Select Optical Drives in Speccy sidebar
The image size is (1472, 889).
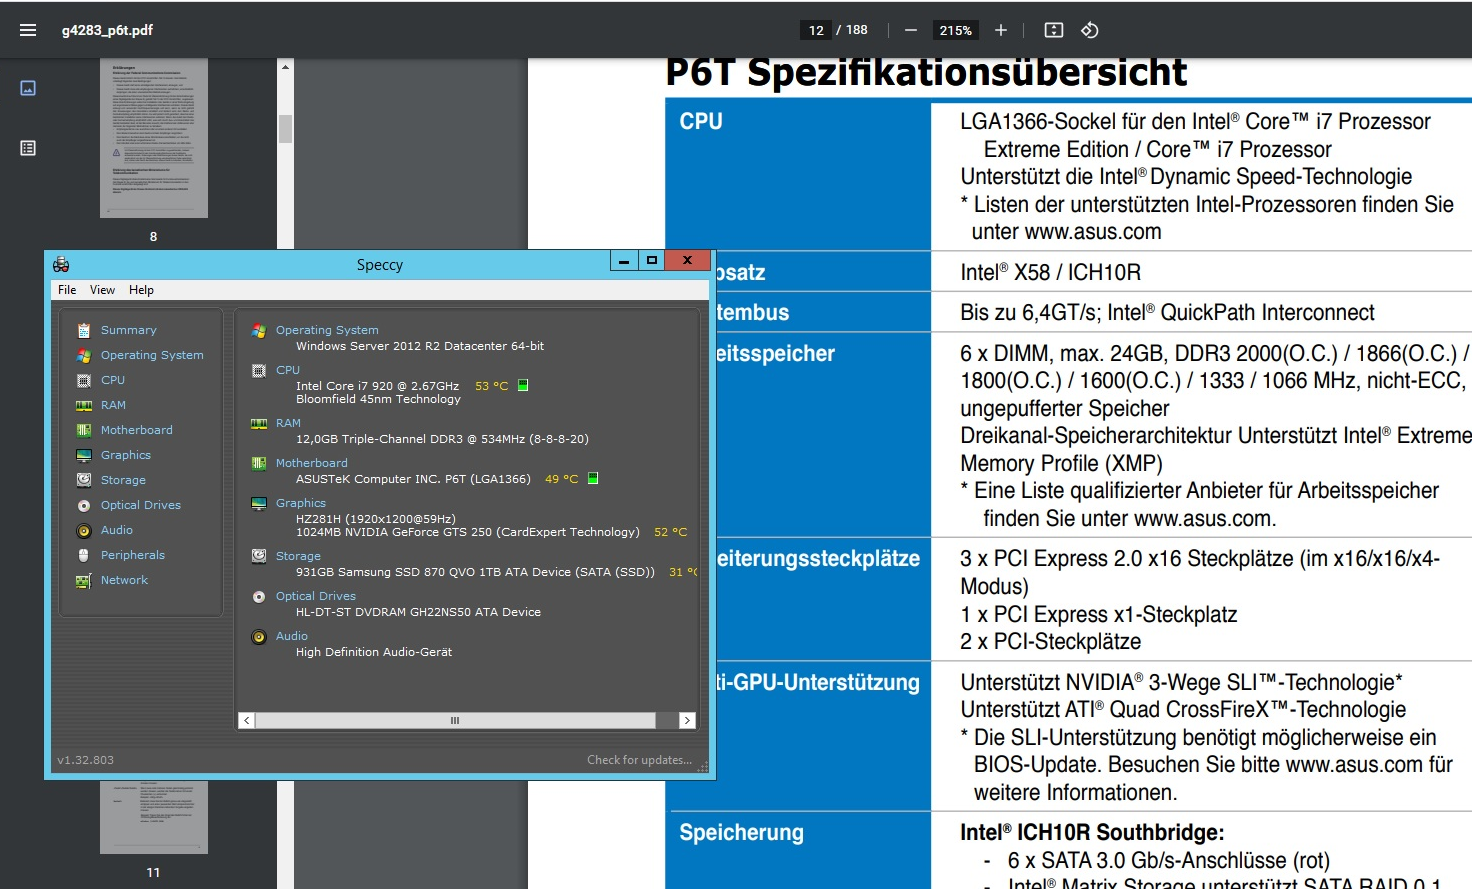141,505
